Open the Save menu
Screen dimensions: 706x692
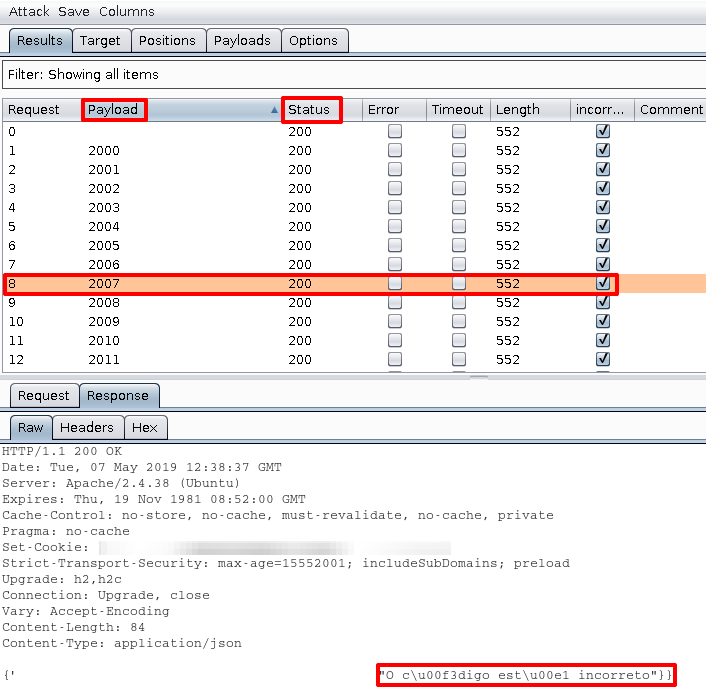(x=73, y=12)
